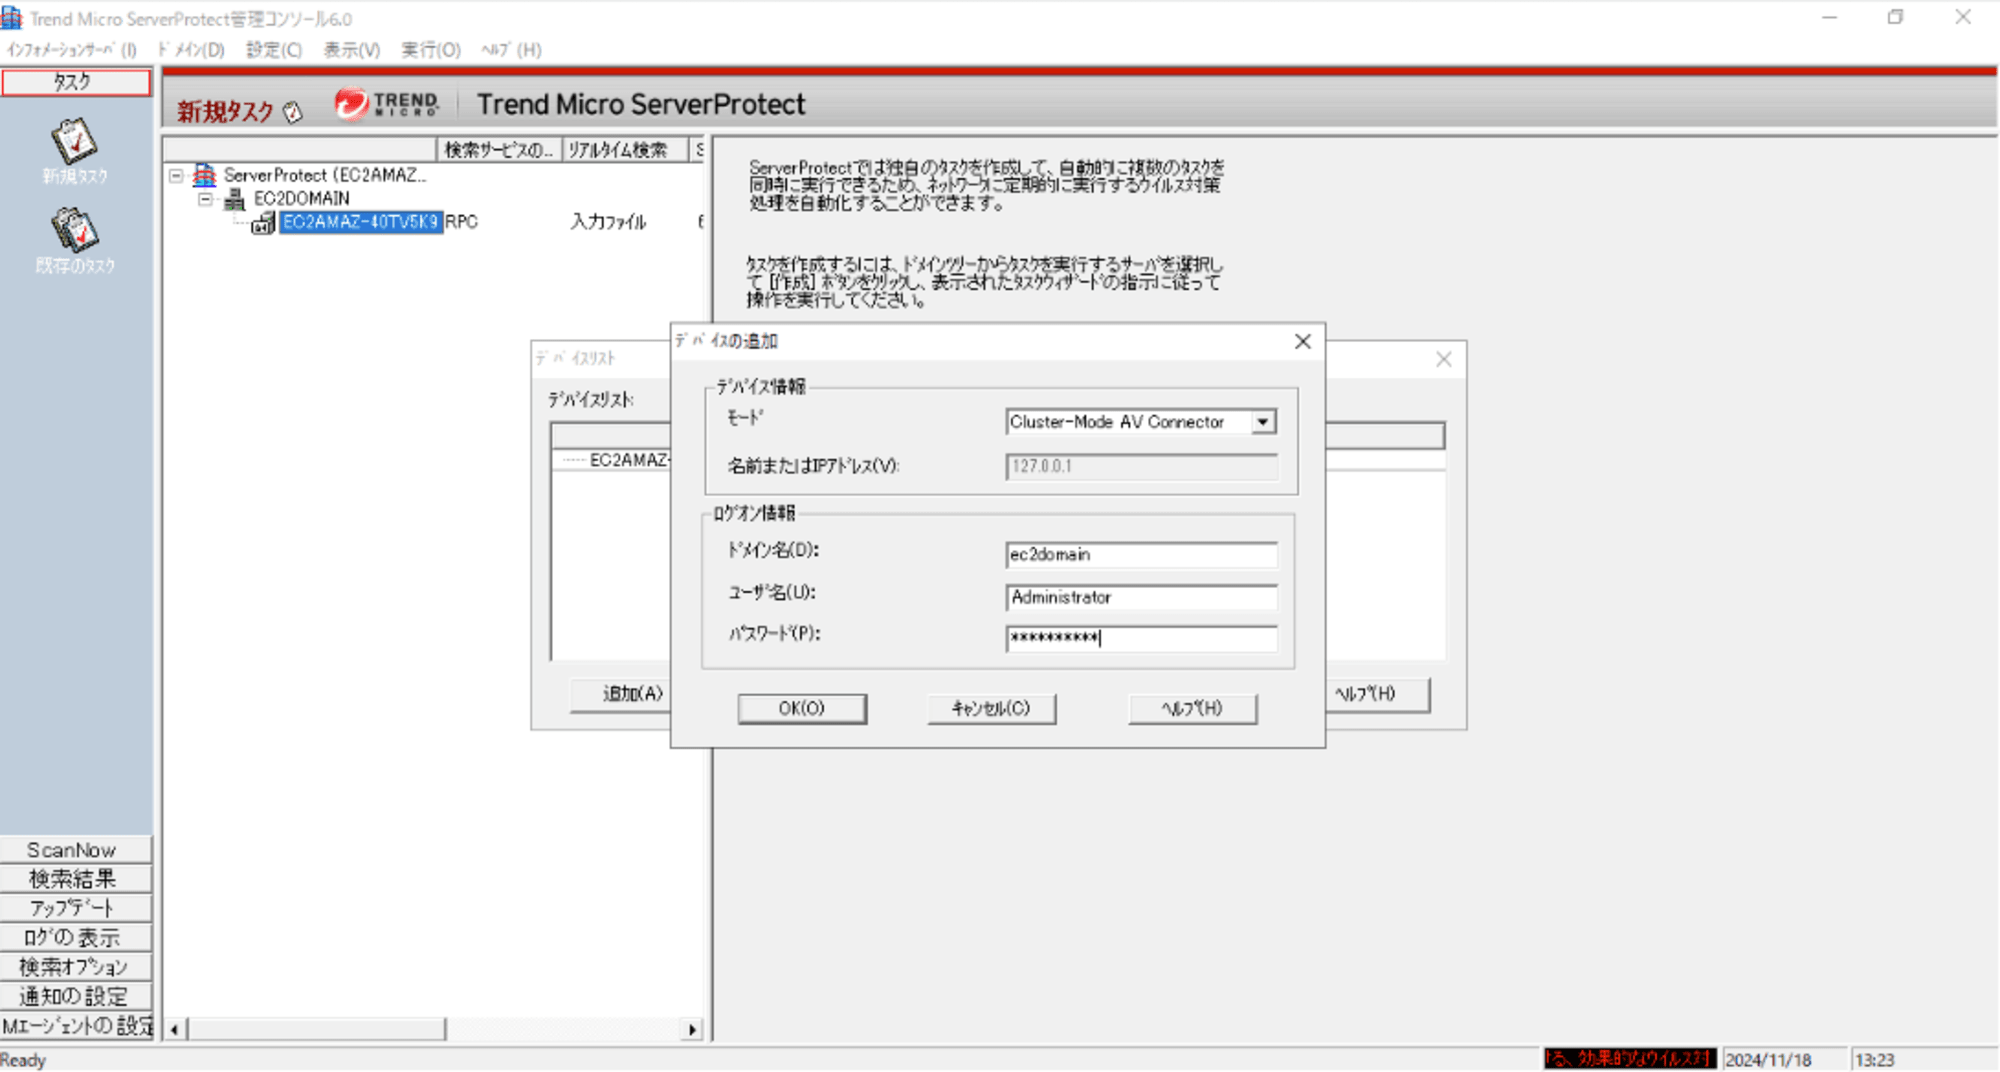Click the EC2DOMAIN domain icon
The width and height of the screenshot is (2000, 1072).
tap(234, 198)
